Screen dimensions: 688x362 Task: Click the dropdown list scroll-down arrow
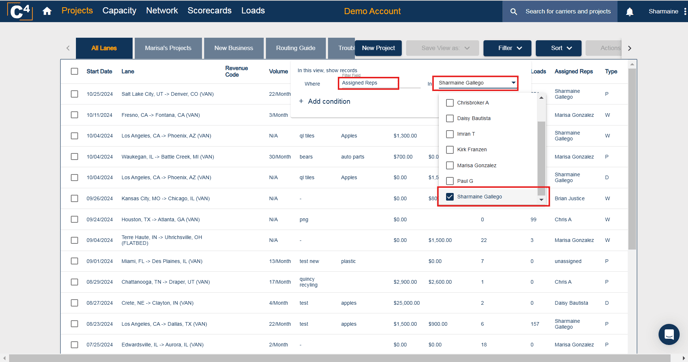tap(541, 200)
